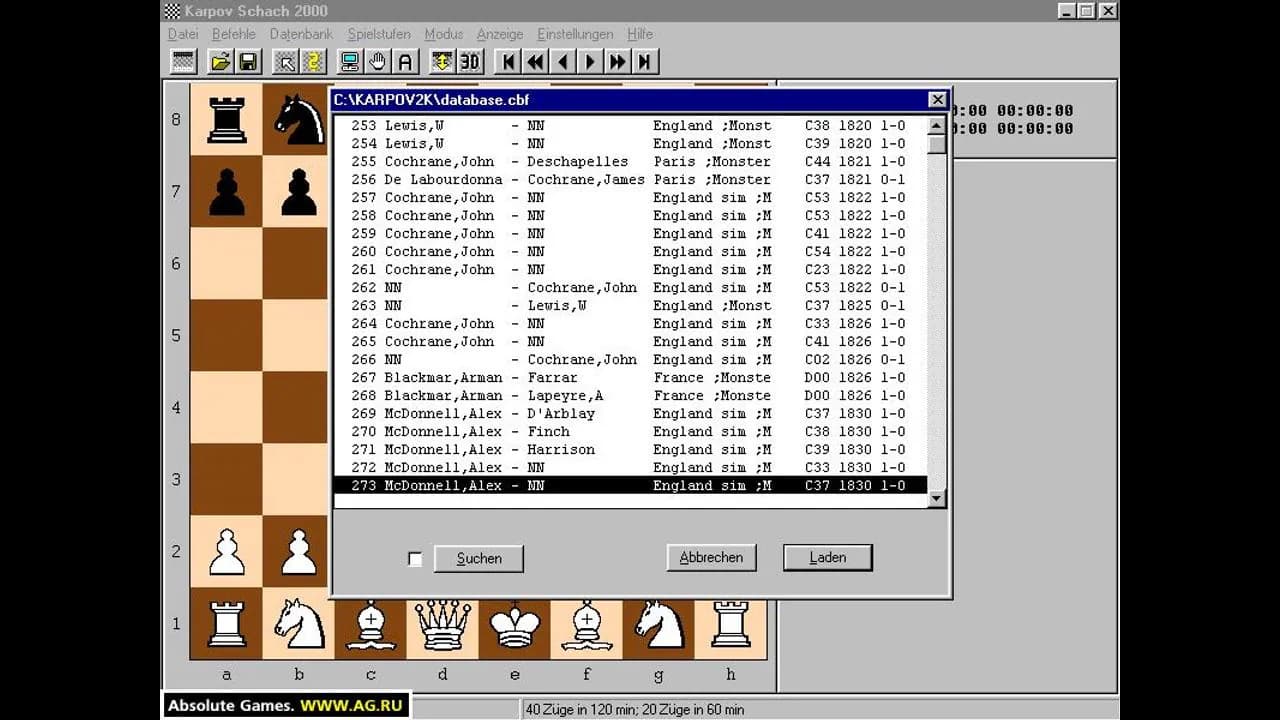
Task: Select game 264 Cochrane,John C33 1826
Action: click(630, 324)
